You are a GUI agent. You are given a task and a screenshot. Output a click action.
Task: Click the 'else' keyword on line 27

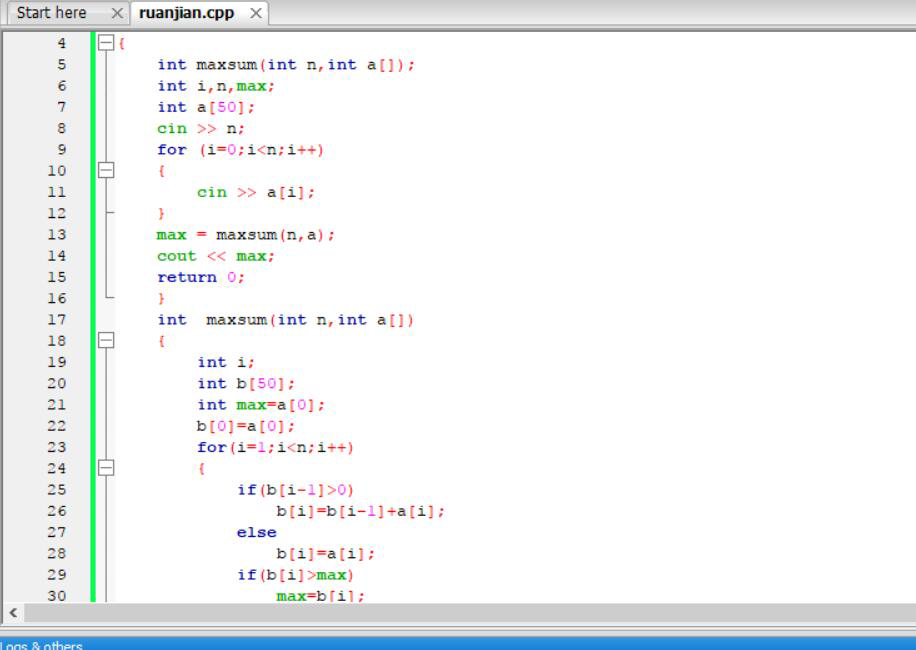pyautogui.click(x=256, y=532)
